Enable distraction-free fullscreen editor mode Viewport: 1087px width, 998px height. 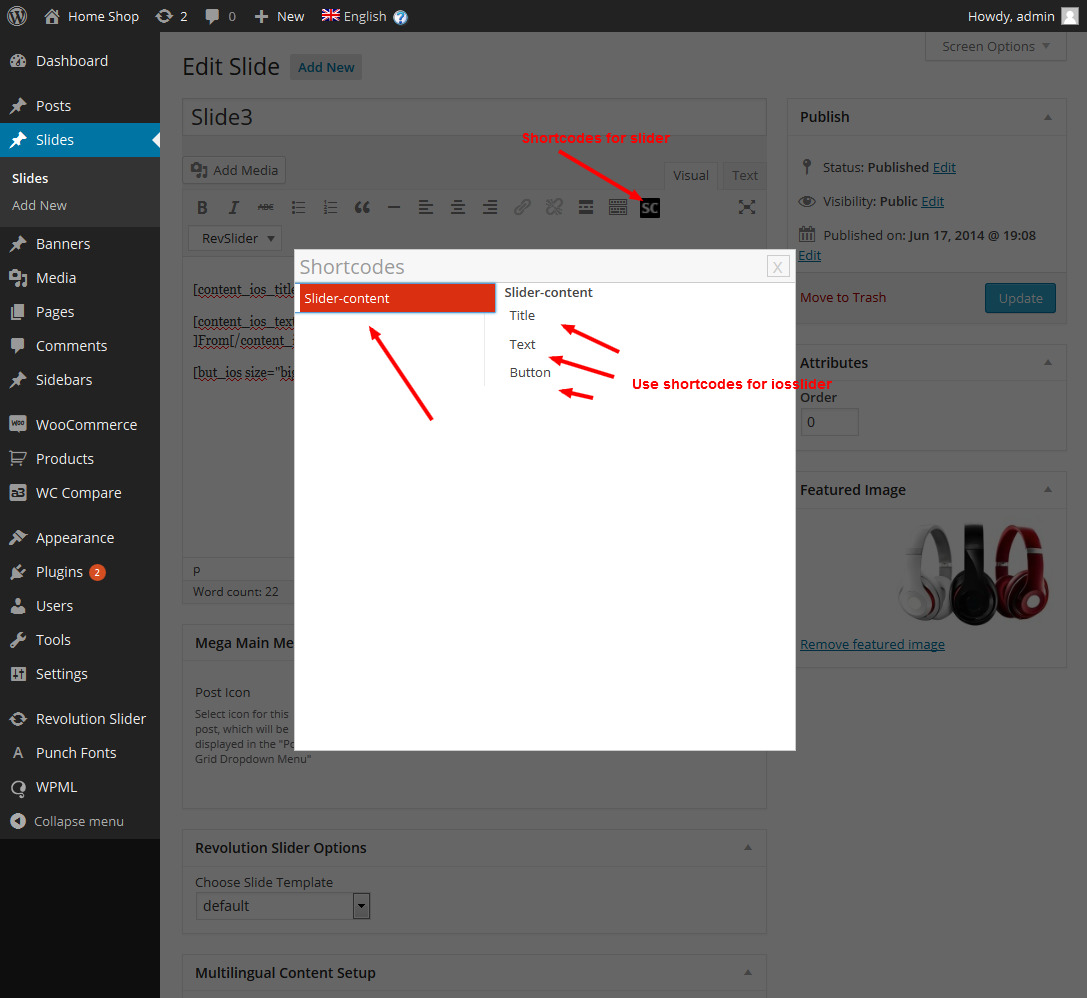[x=746, y=208]
